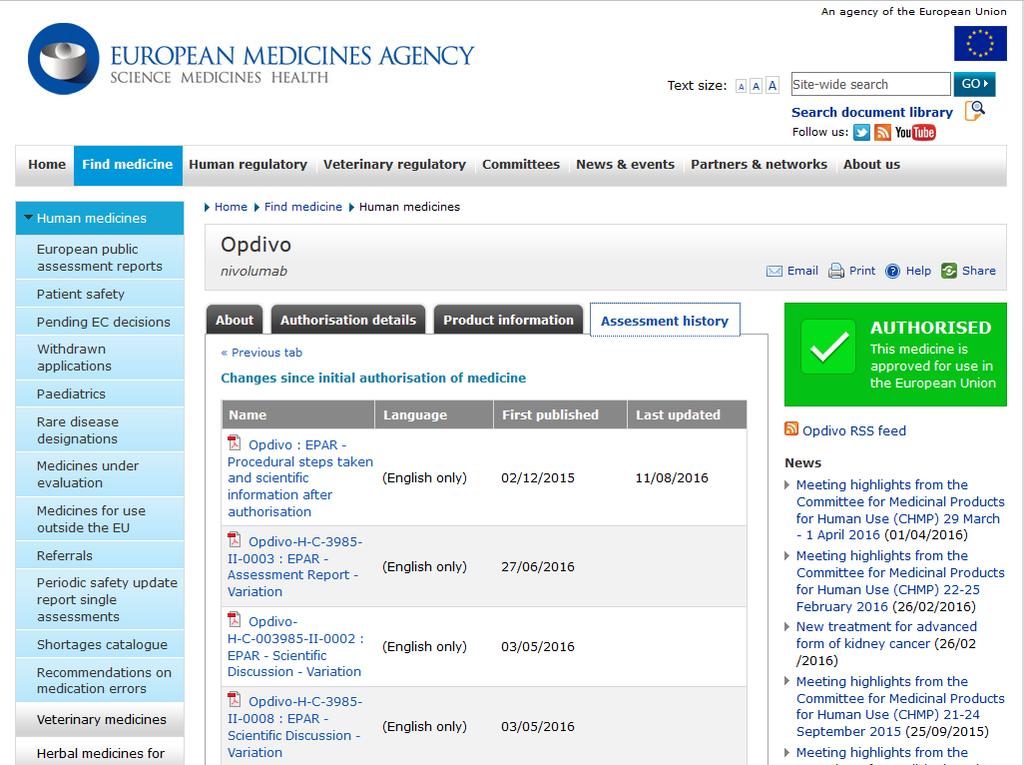Open New treatment for kidney cancer news
This screenshot has height=765, width=1024.
tap(886, 635)
